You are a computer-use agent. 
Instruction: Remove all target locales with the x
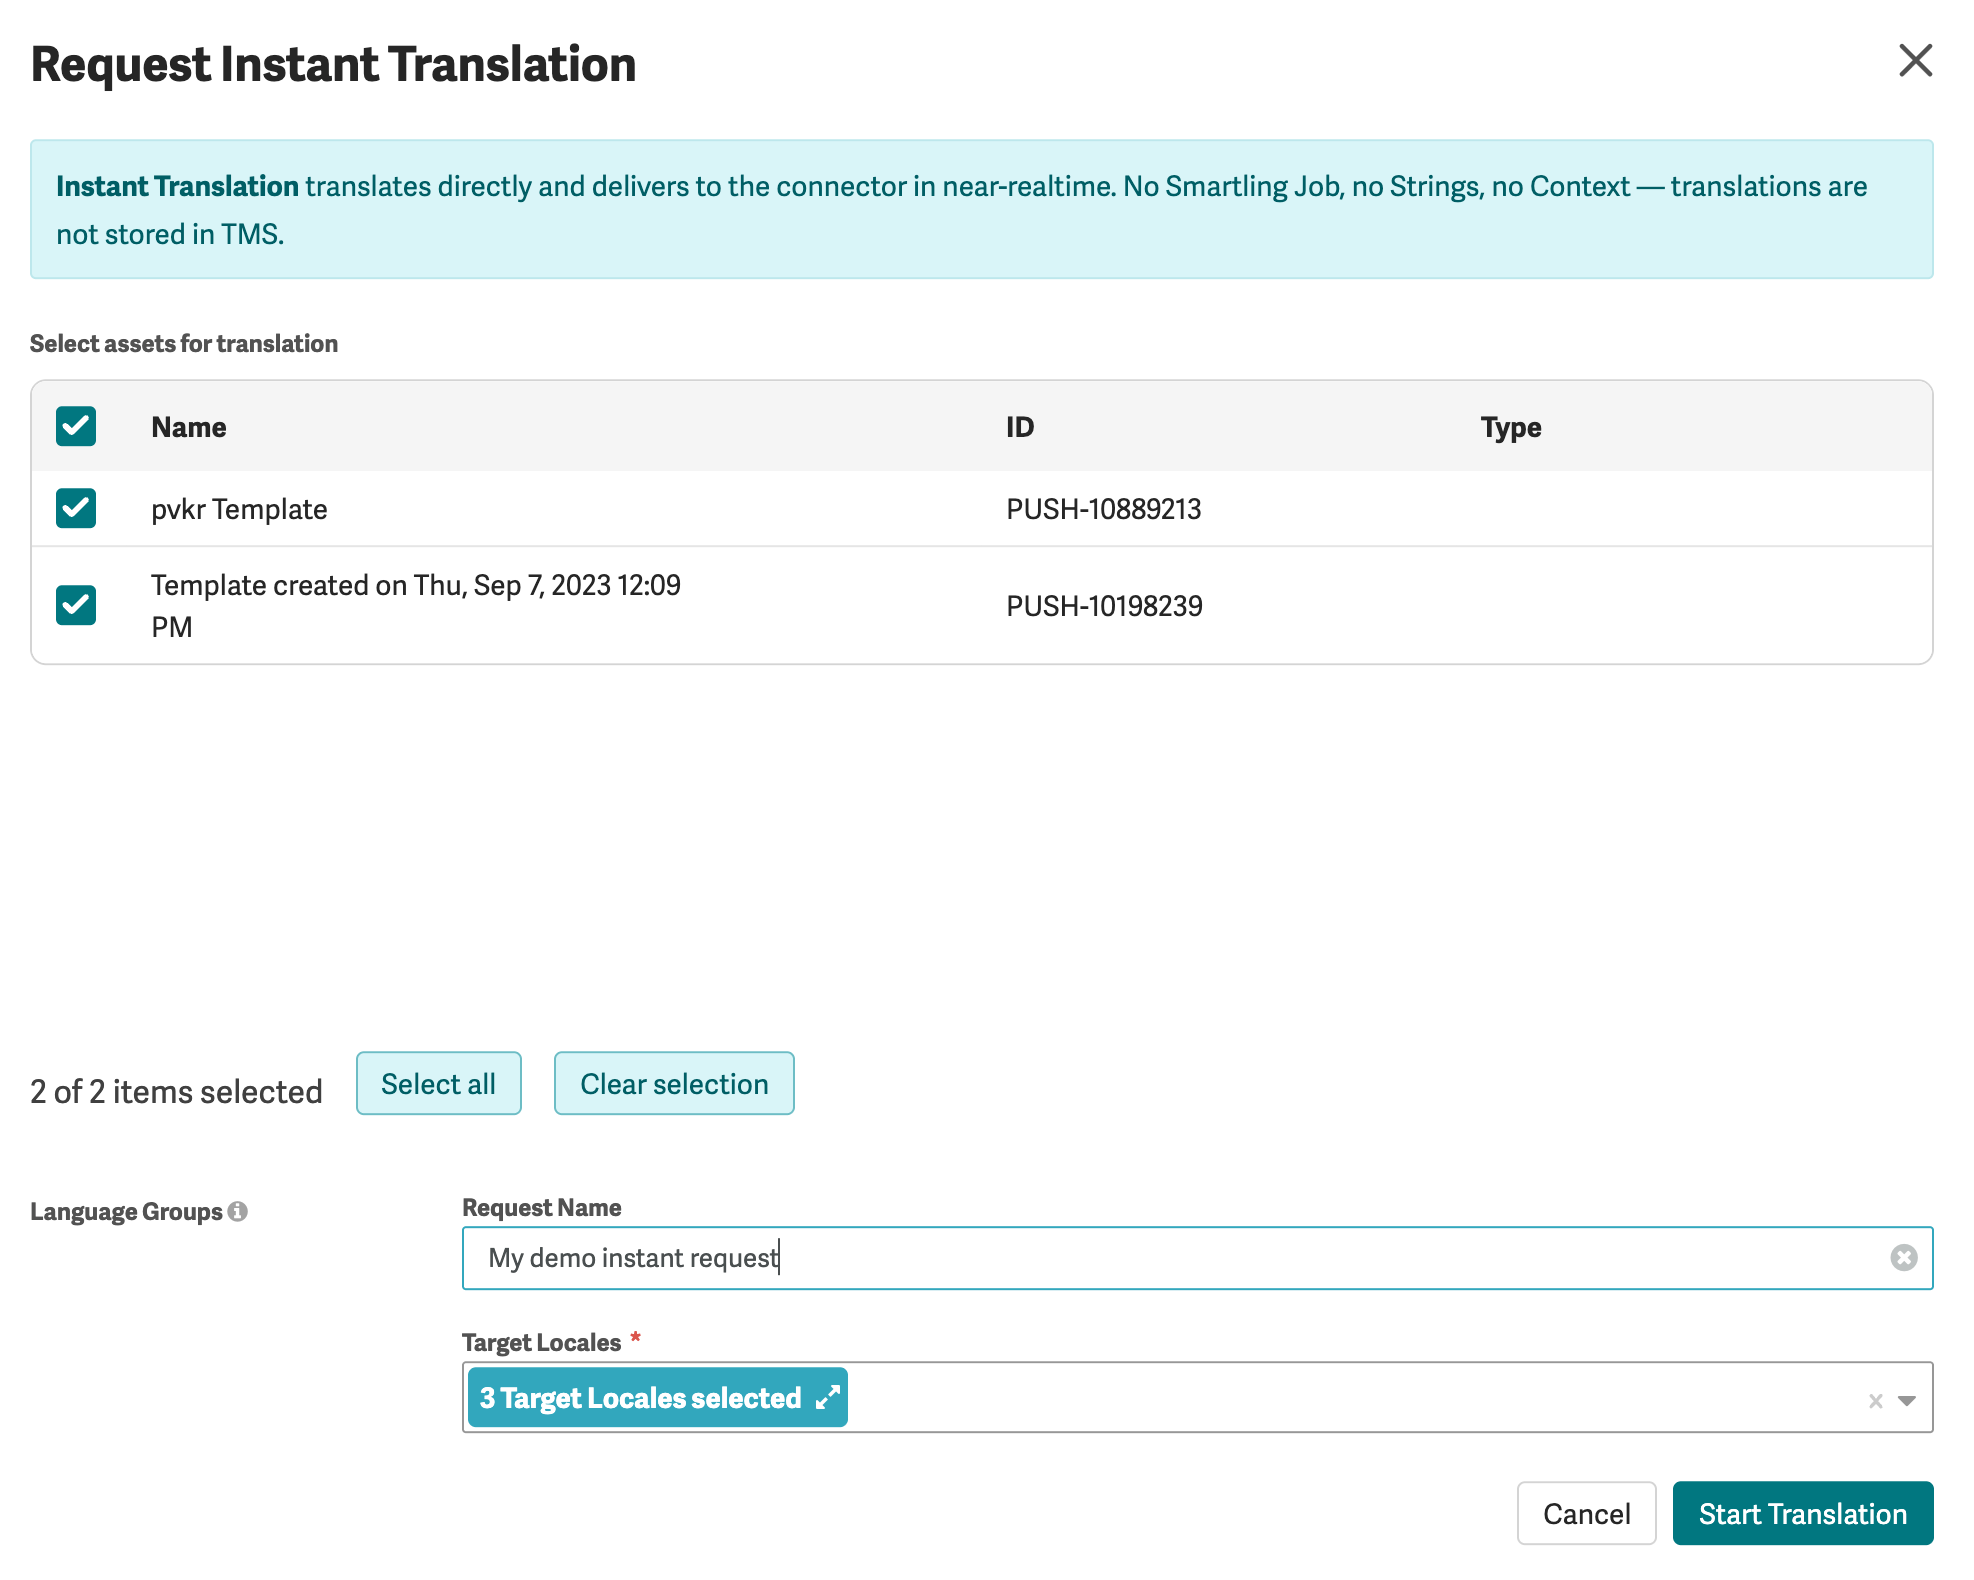[1876, 1401]
